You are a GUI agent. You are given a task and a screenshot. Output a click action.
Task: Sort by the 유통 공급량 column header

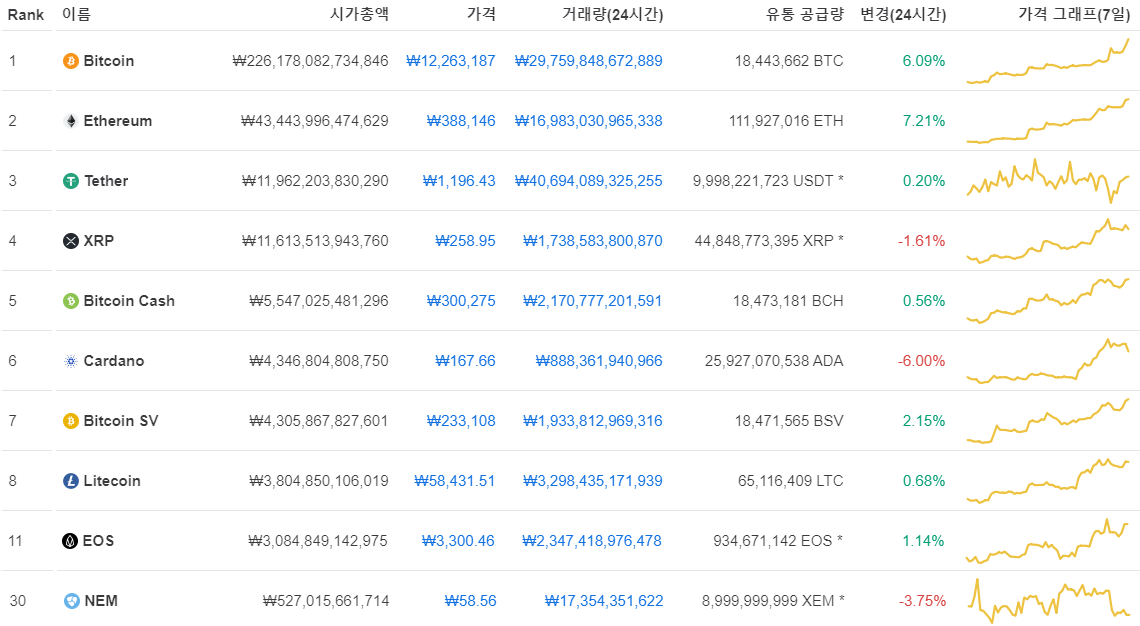[x=804, y=15]
